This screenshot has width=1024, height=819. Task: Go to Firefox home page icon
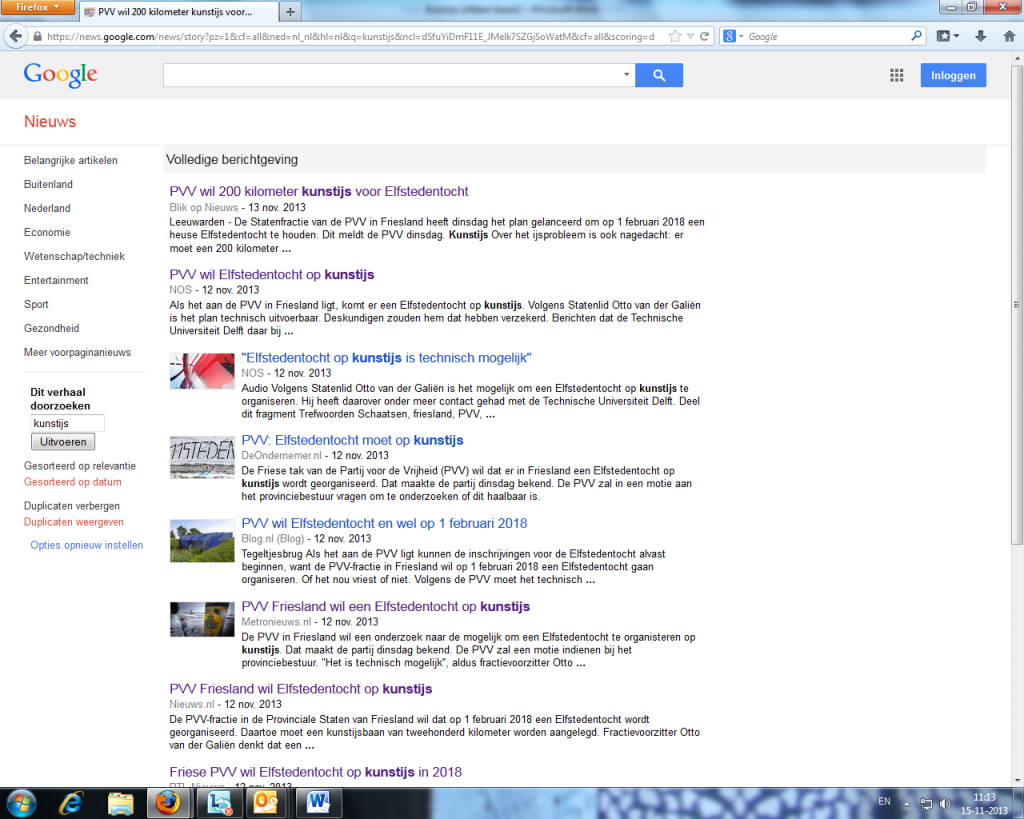click(1009, 37)
